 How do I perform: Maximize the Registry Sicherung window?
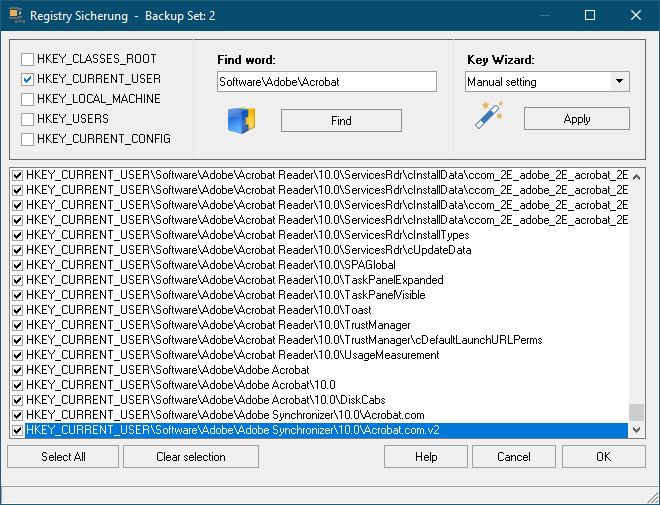(x=590, y=15)
